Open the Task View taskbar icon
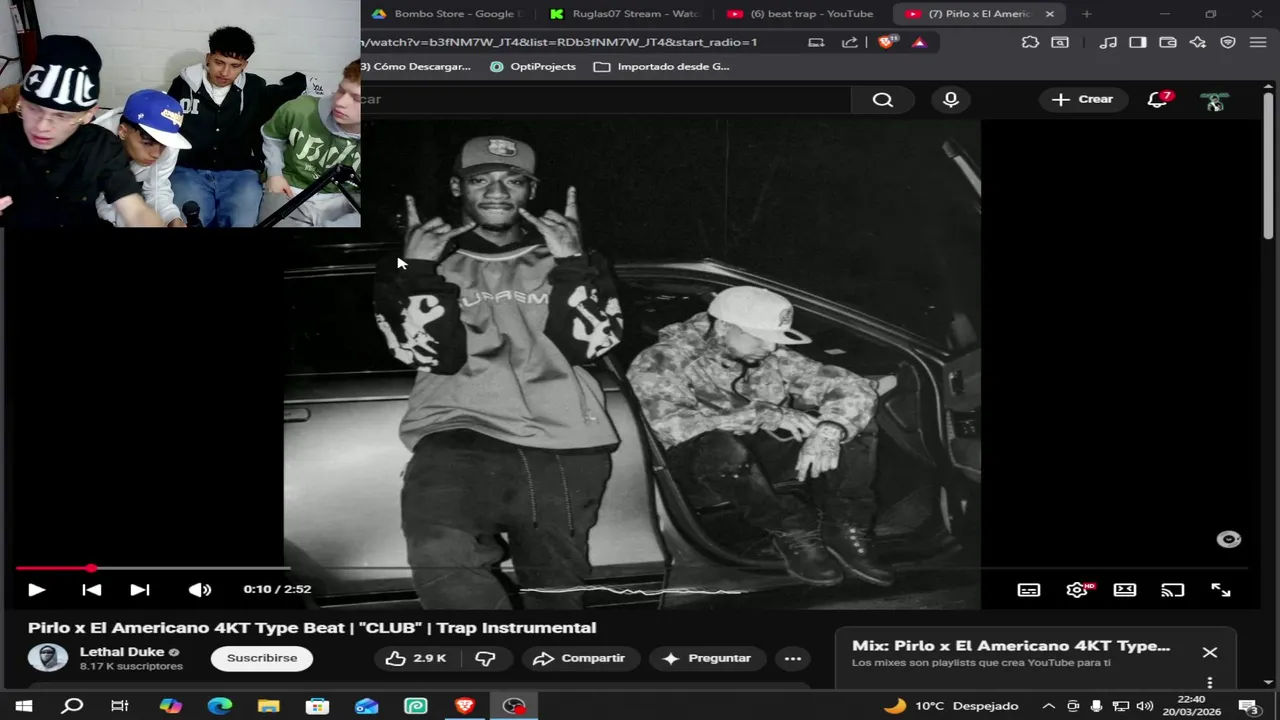Image resolution: width=1280 pixels, height=720 pixels. coord(120,706)
